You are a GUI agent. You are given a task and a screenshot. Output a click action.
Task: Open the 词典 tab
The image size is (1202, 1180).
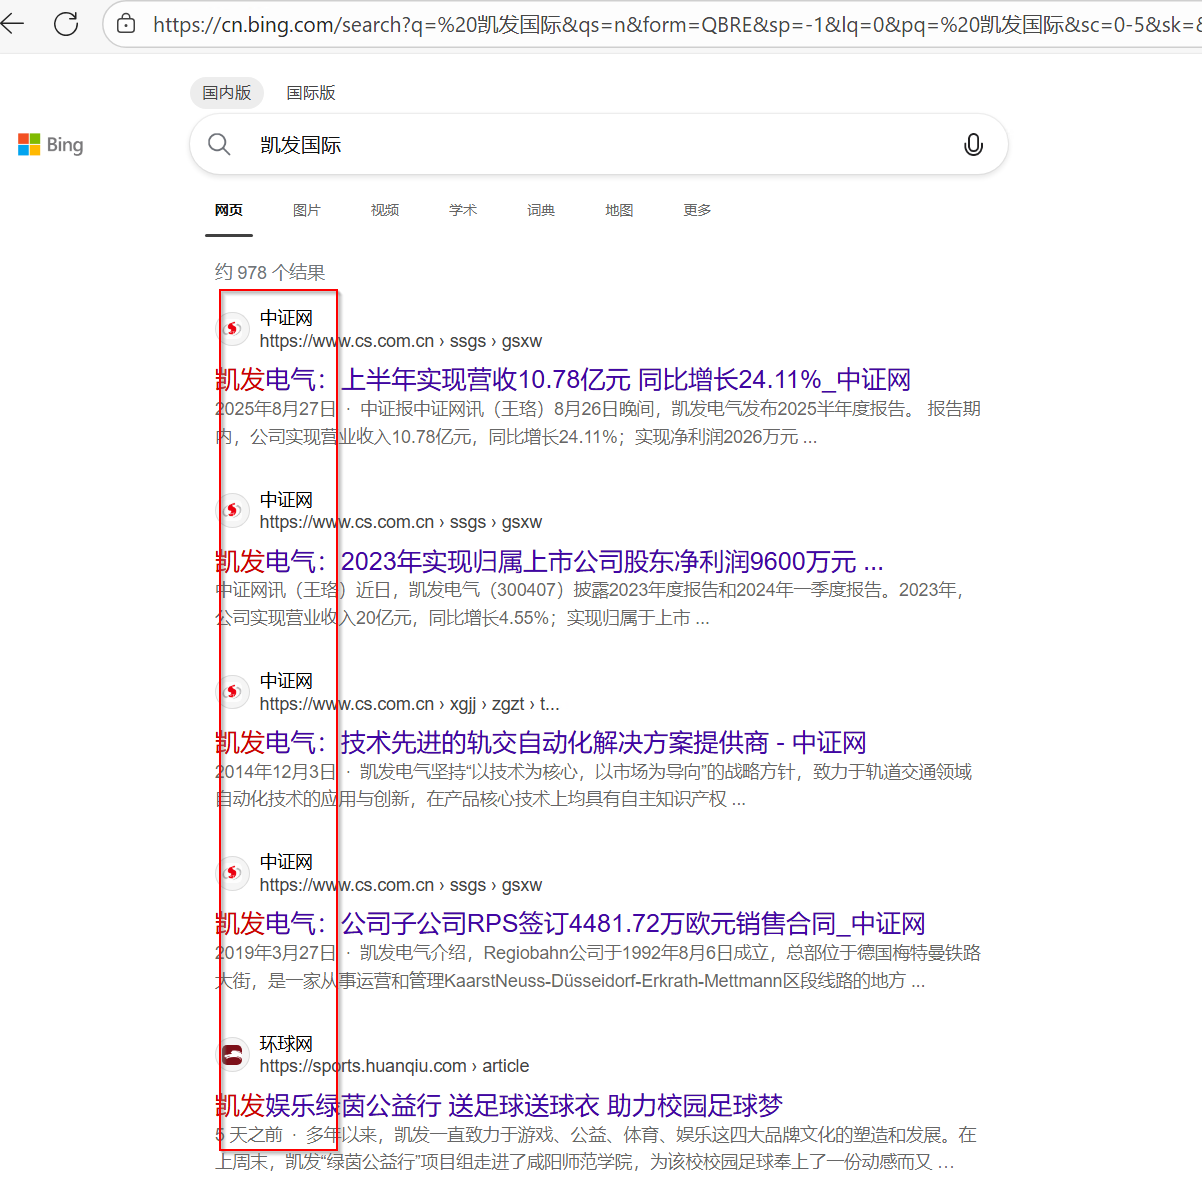541,210
